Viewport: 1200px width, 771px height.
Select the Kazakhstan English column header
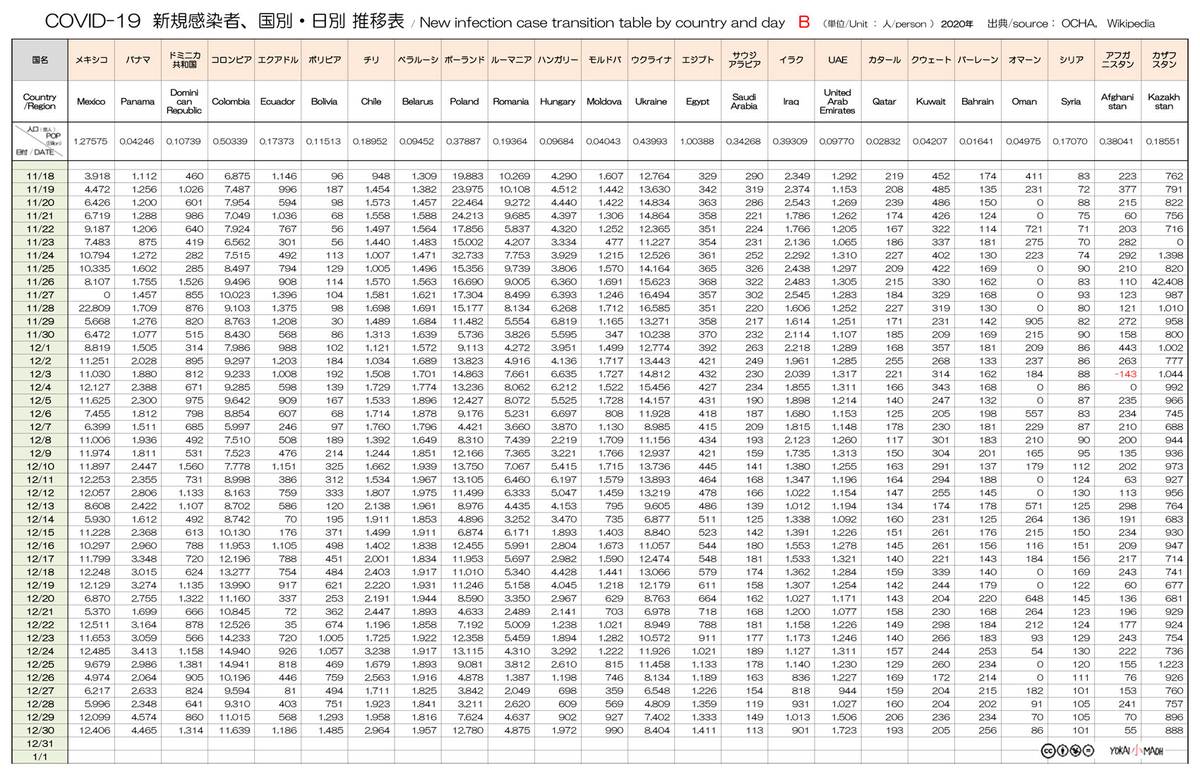[x=1163, y=100]
